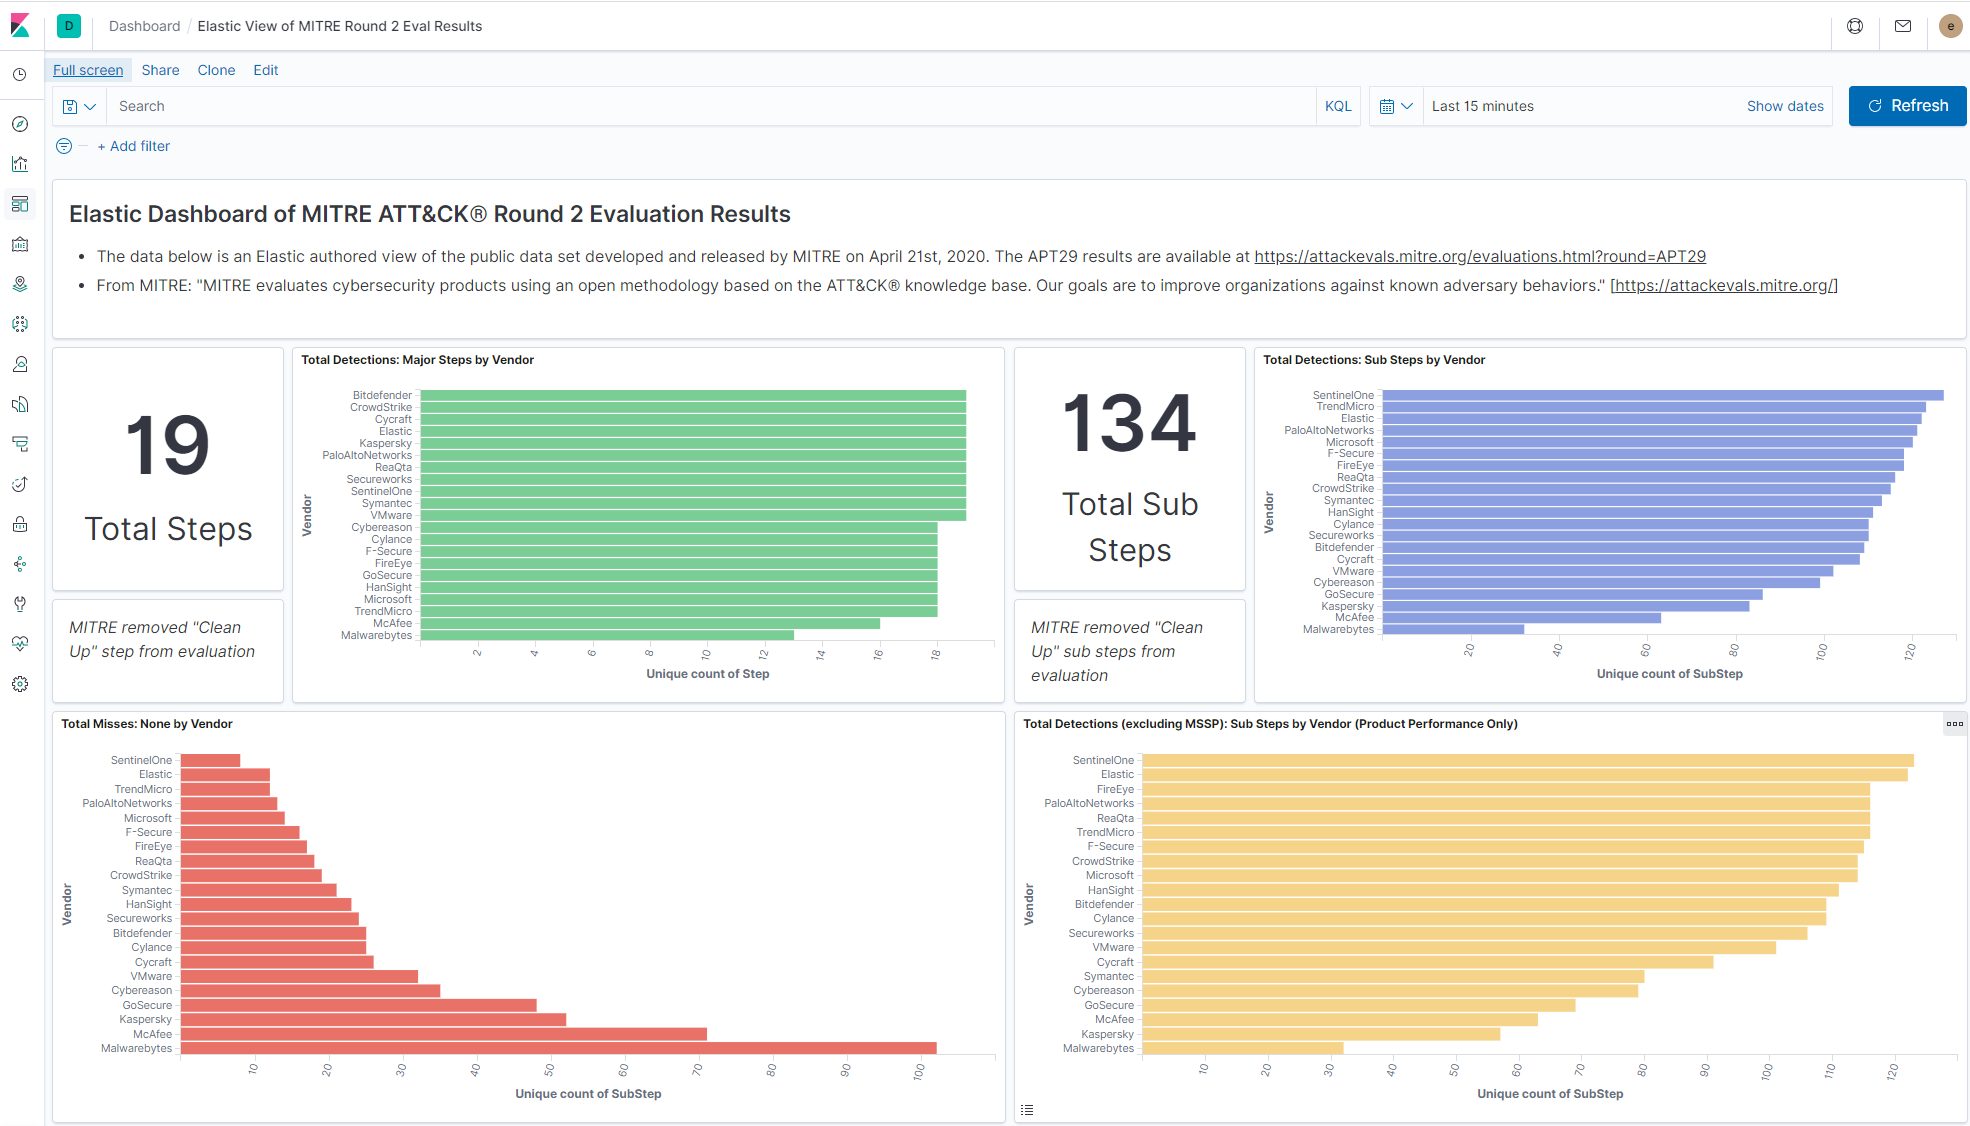This screenshot has height=1126, width=1970.
Task: Click the Bitdefender bar in Major Steps chart
Action: tap(693, 395)
